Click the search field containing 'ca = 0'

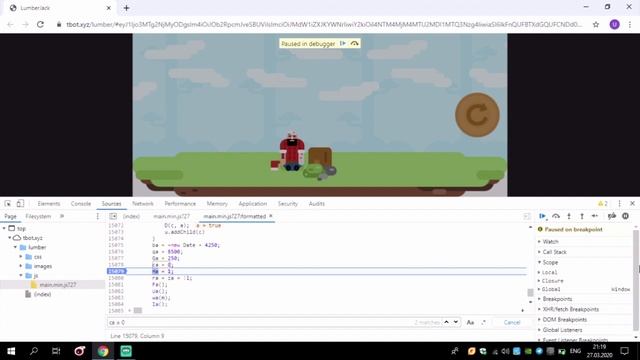(261, 322)
